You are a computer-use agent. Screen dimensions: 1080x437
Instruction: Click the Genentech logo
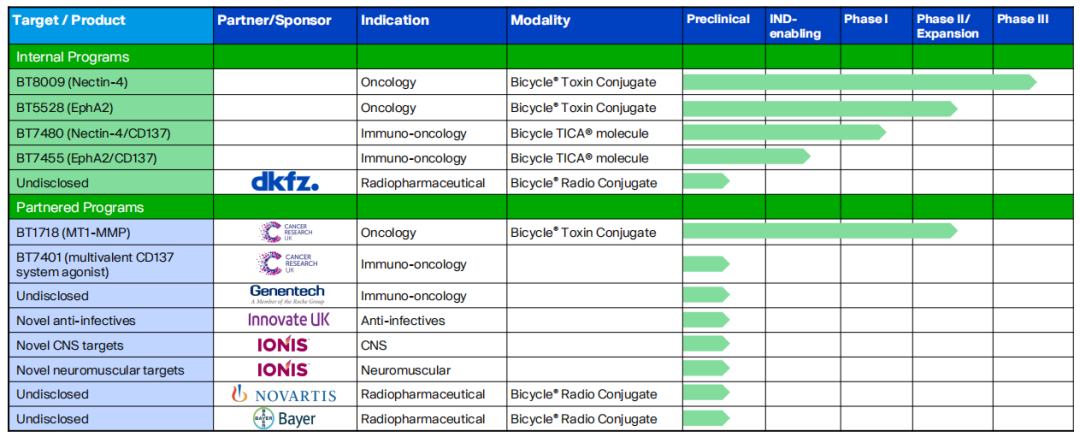tap(286, 295)
